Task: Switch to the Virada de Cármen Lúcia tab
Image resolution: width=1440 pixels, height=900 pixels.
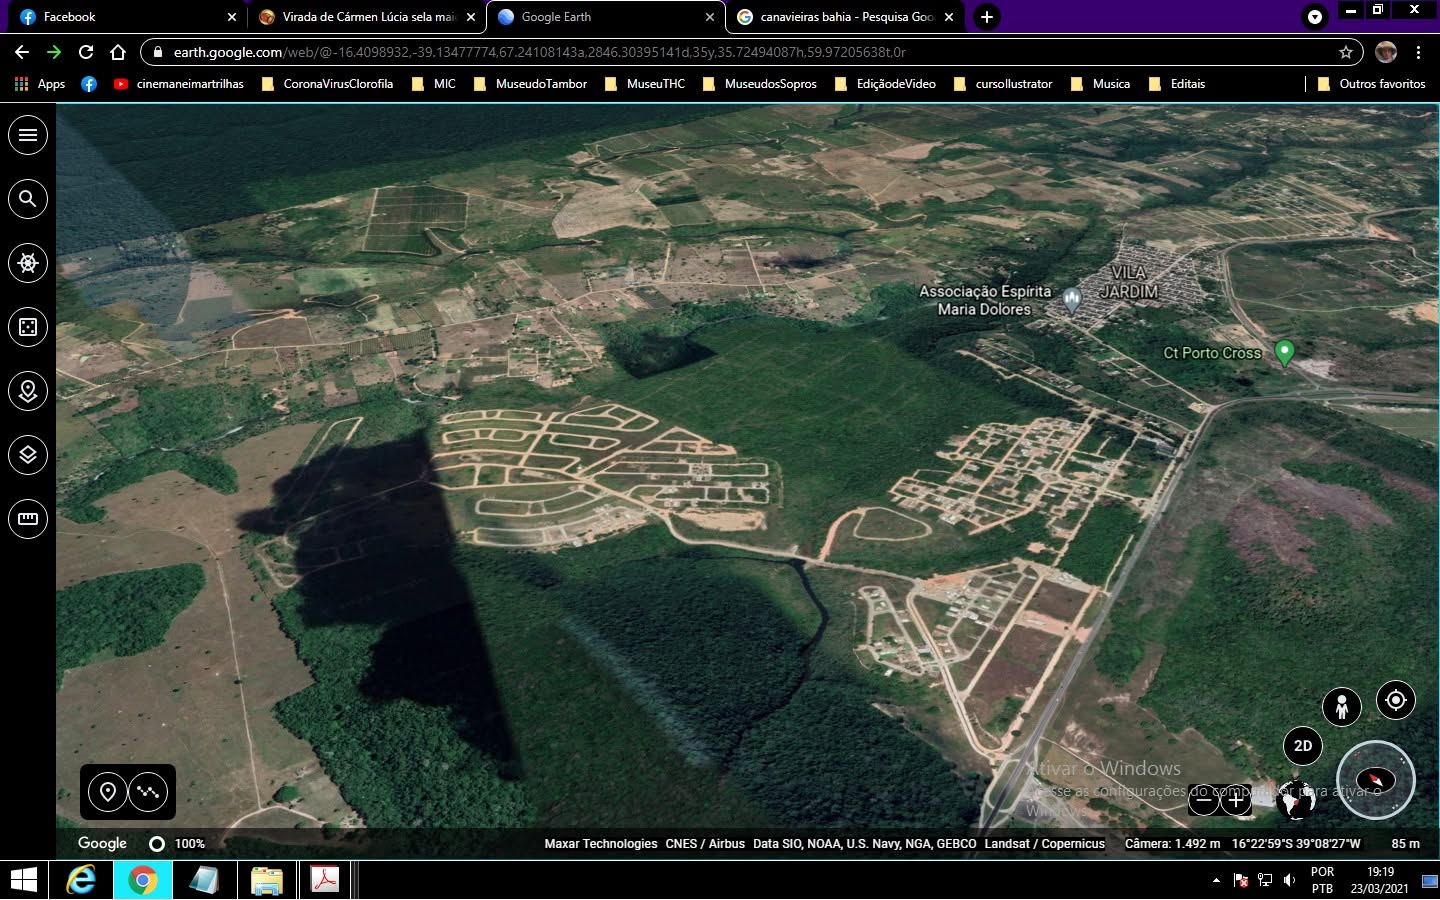Action: pyautogui.click(x=367, y=17)
